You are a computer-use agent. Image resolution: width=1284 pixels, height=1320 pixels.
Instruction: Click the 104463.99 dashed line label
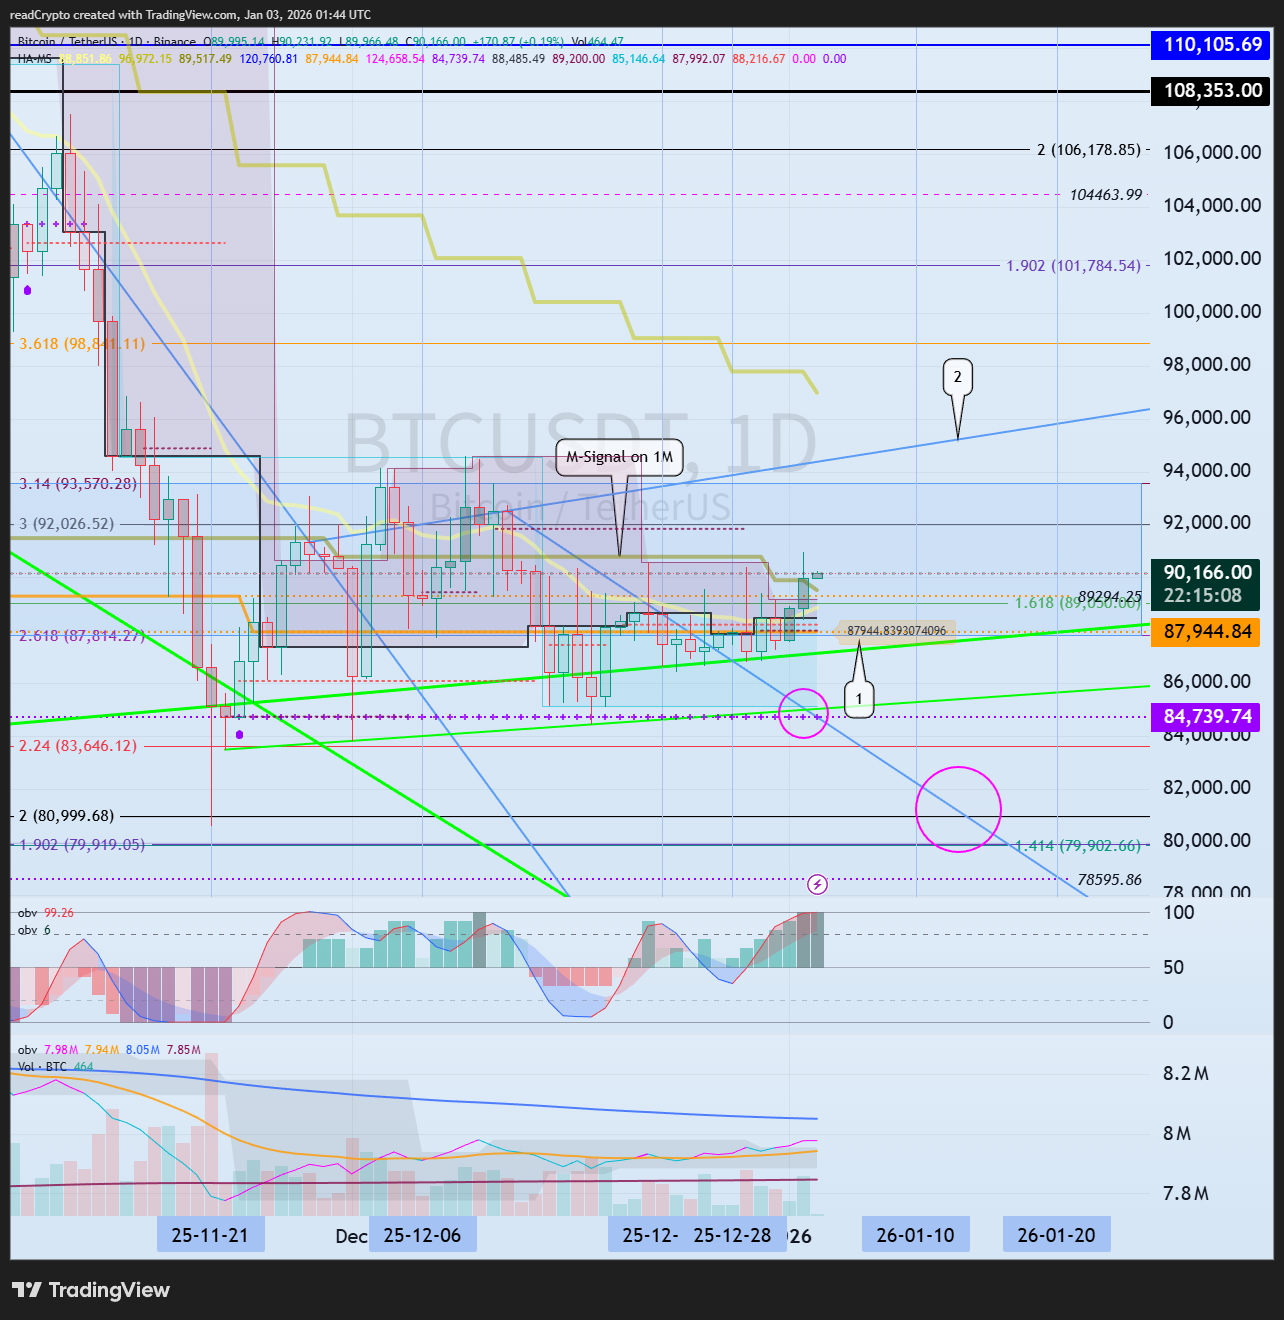[x=1105, y=195]
